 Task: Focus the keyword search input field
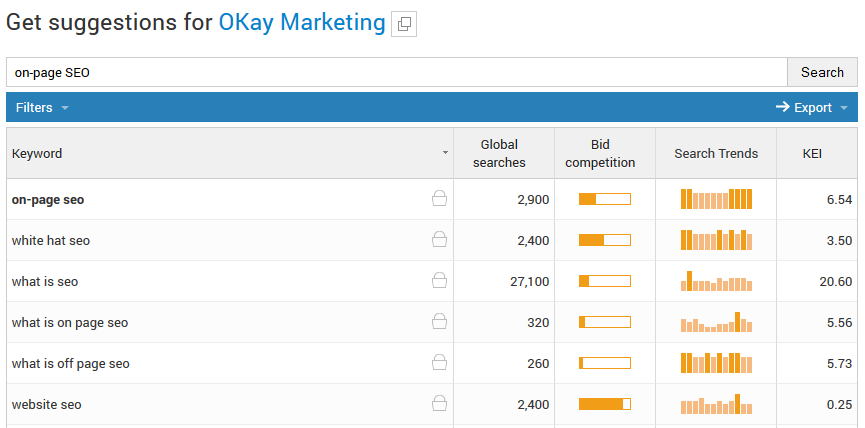[x=397, y=72]
